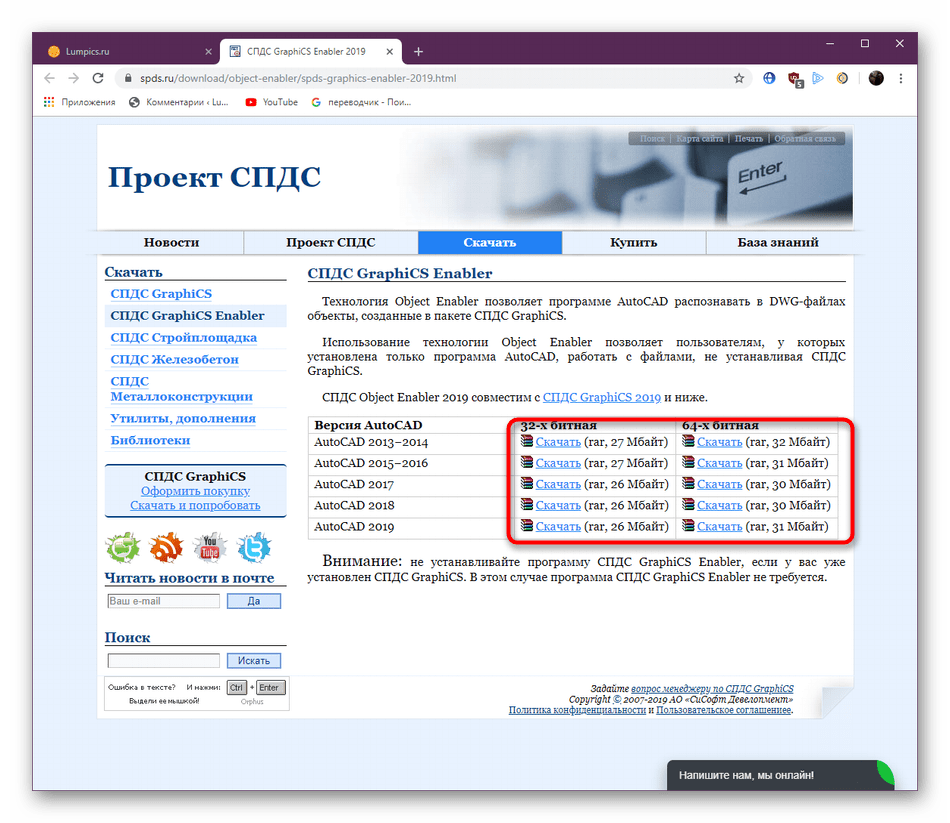Click the green chat social icon
Viewport: 950px width, 823px height.
coord(123,547)
